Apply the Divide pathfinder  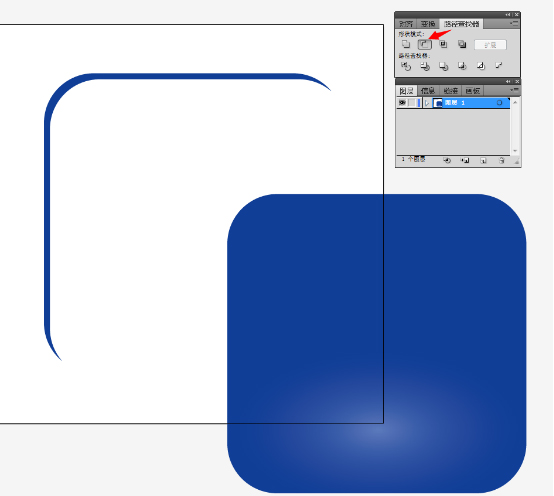406,66
